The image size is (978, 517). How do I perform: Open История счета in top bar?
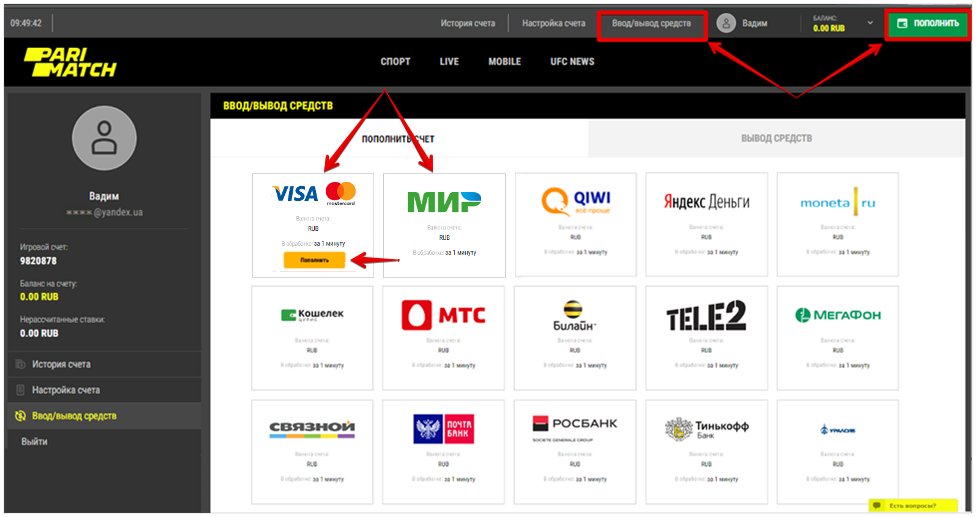[468, 24]
